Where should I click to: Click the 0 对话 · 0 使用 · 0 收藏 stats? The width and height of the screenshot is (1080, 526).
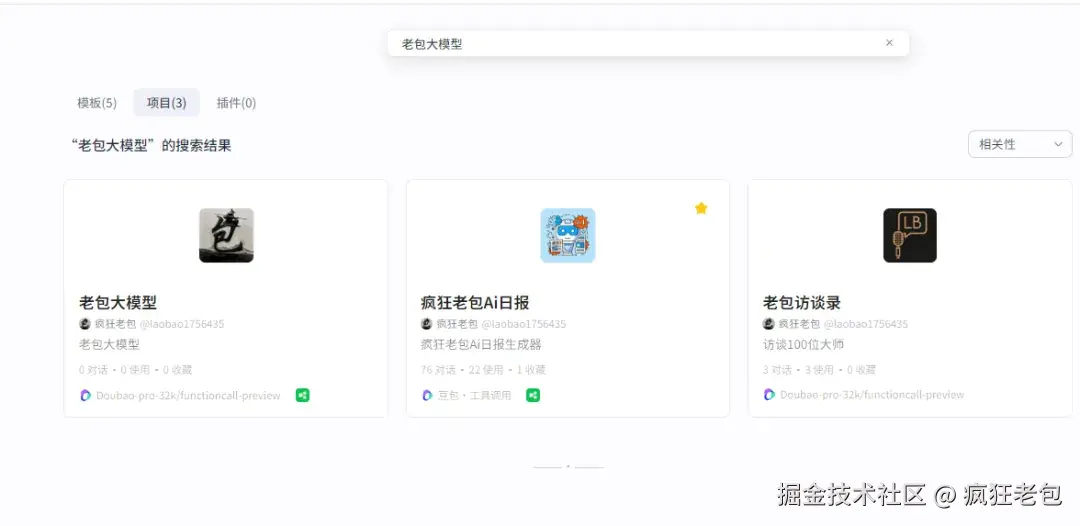tap(136, 370)
